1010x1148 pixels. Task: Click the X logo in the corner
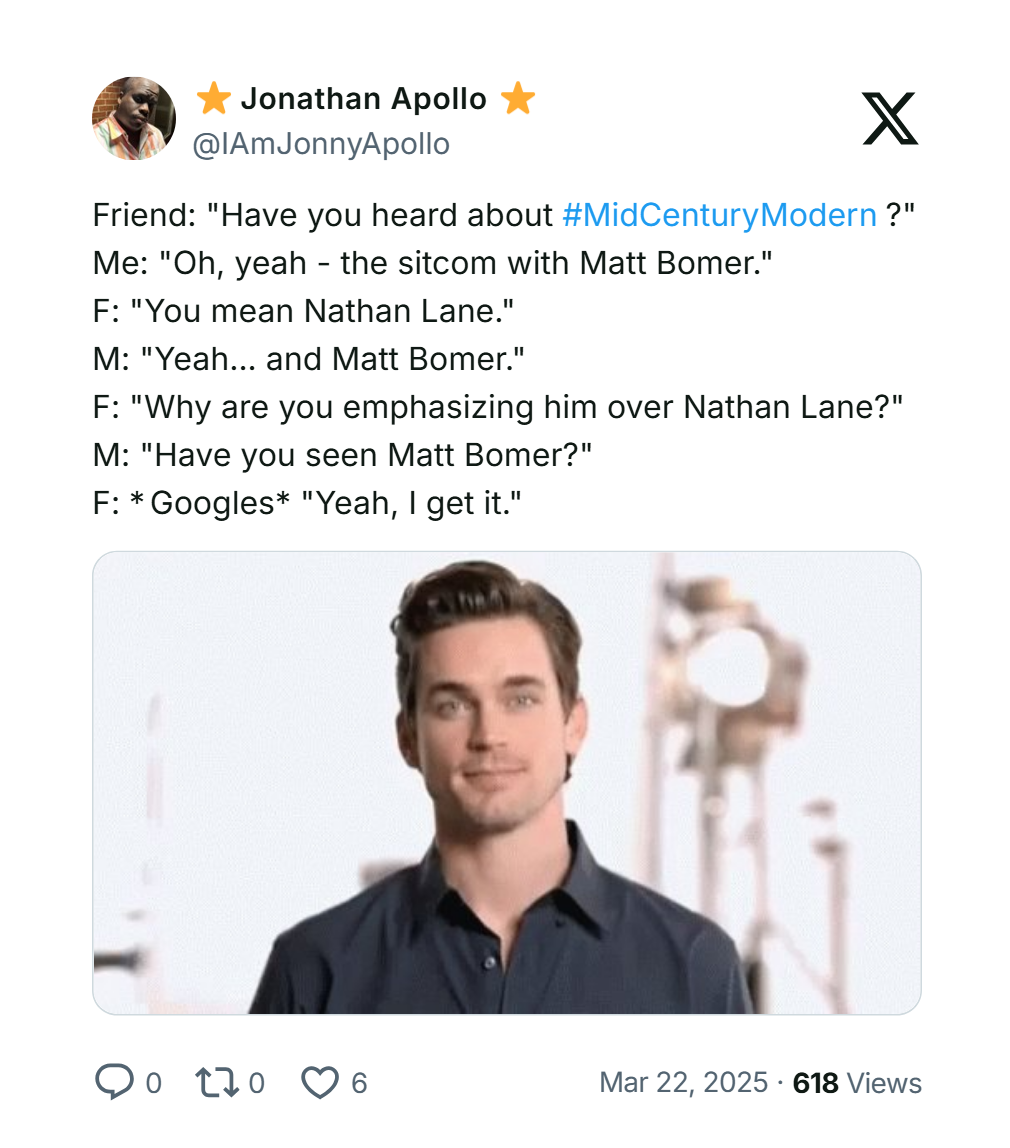[x=889, y=119]
